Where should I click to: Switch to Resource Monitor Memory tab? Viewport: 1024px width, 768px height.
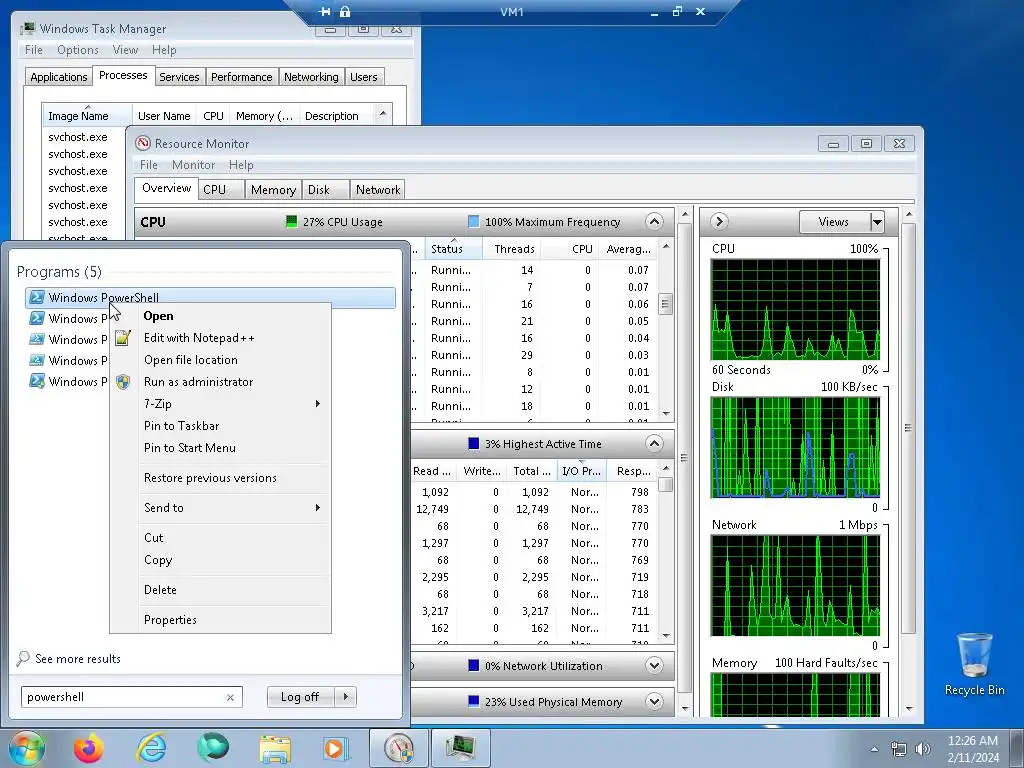(273, 190)
